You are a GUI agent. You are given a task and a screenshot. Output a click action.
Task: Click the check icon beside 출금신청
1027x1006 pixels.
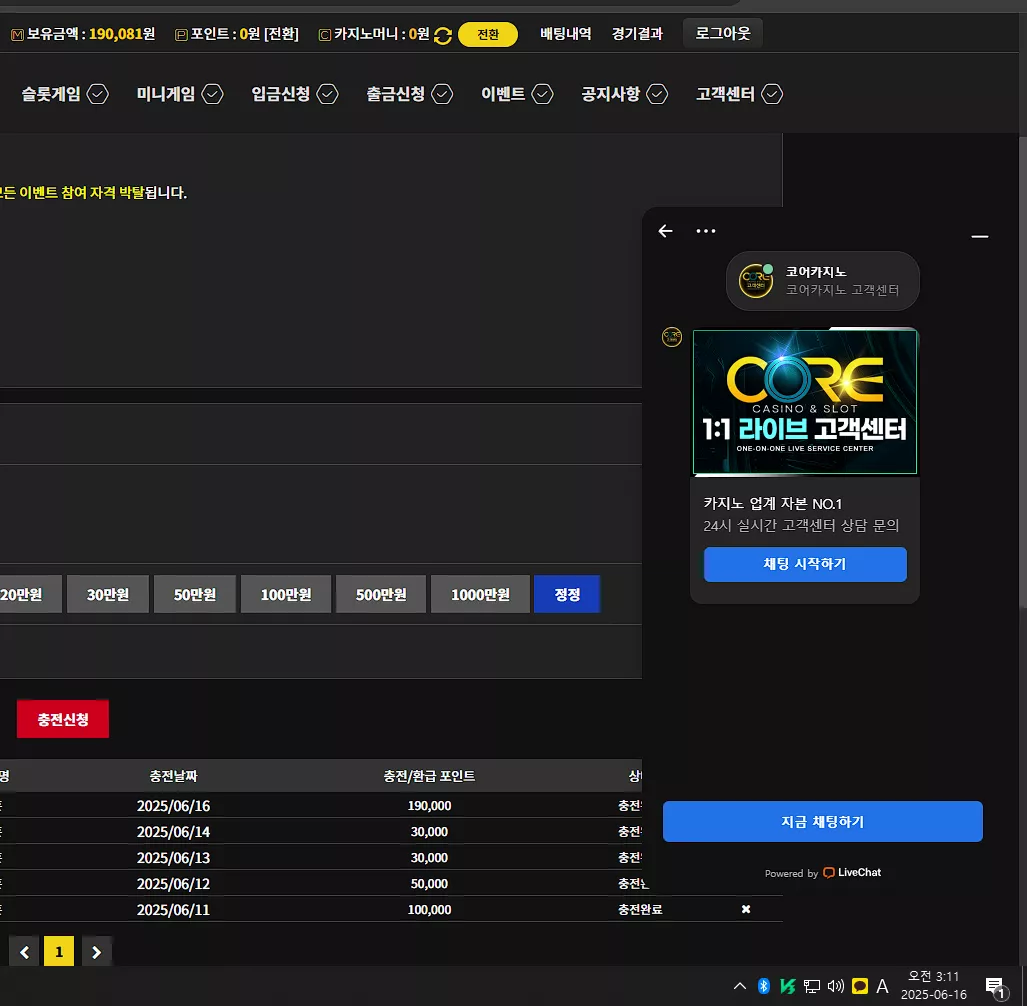tap(442, 94)
